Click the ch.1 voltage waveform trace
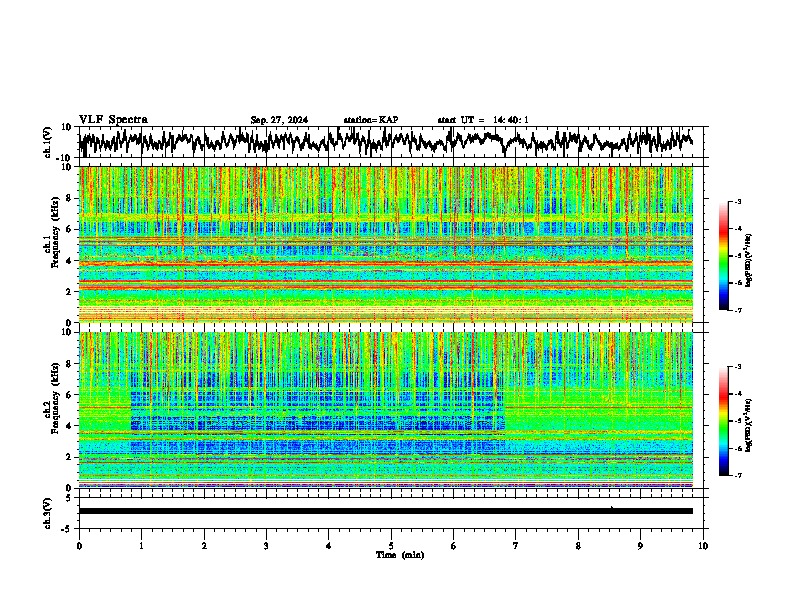Screen dimensions: 792x612 tap(386, 142)
